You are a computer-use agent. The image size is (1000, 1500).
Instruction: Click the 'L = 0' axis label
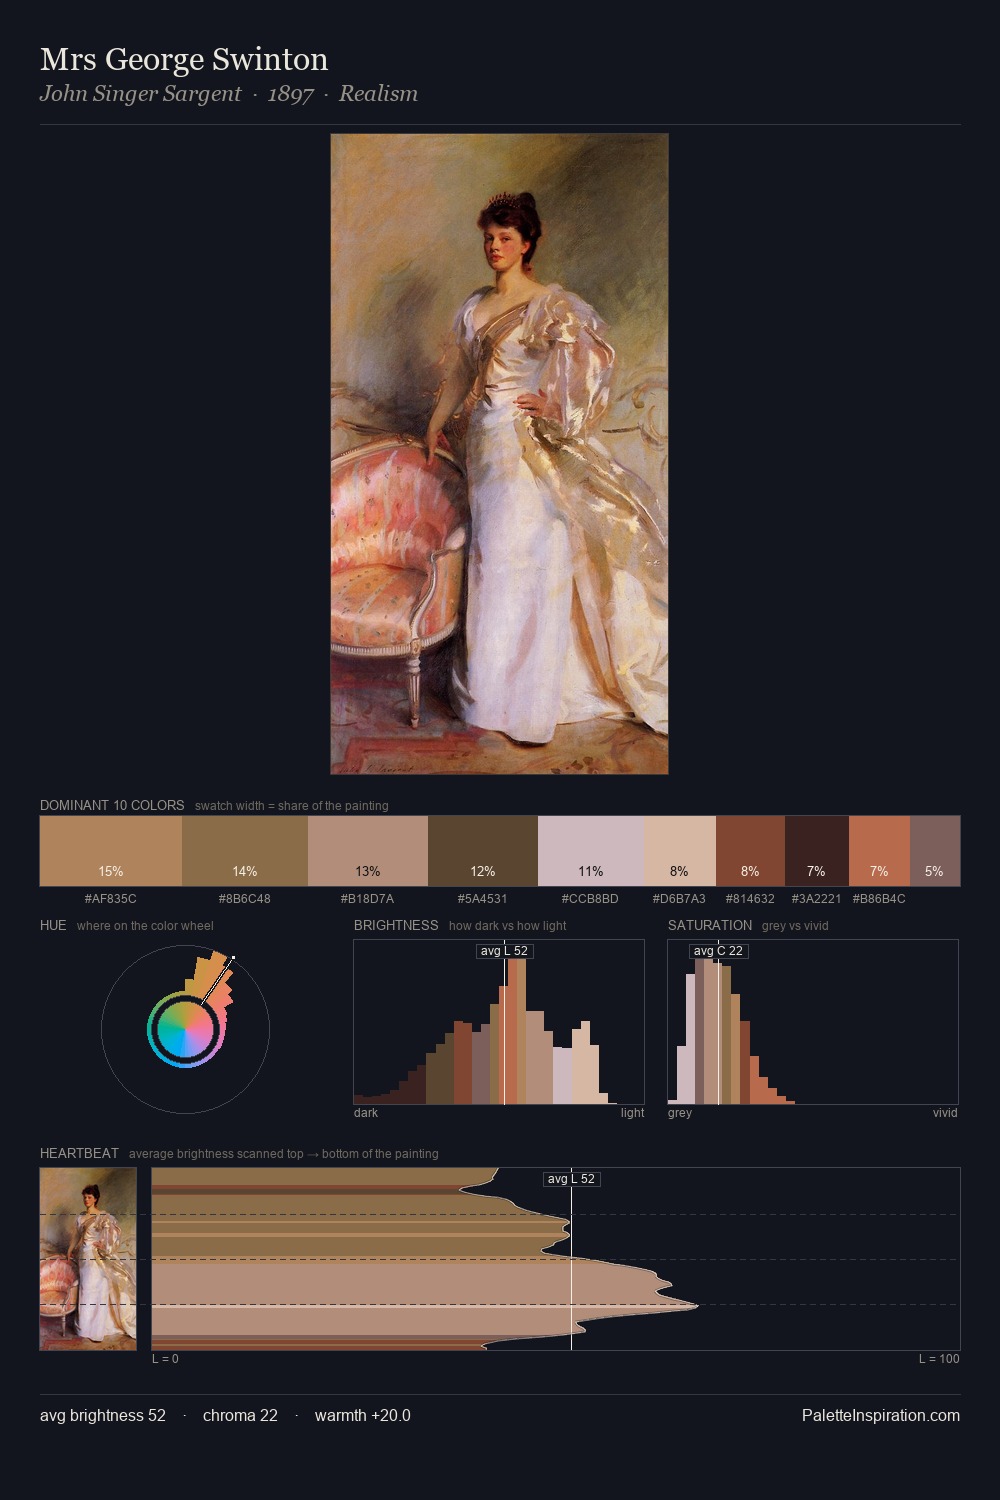click(x=165, y=1359)
